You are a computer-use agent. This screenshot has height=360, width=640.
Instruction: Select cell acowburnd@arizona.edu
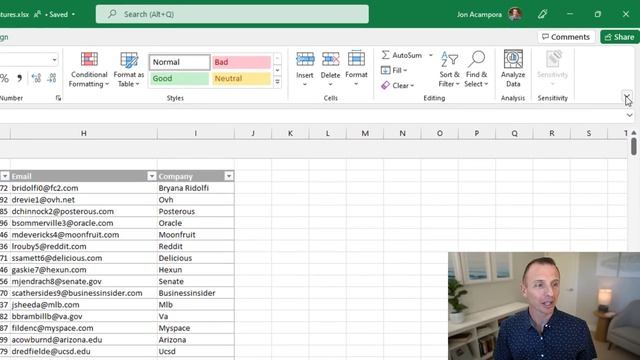tap(84, 340)
